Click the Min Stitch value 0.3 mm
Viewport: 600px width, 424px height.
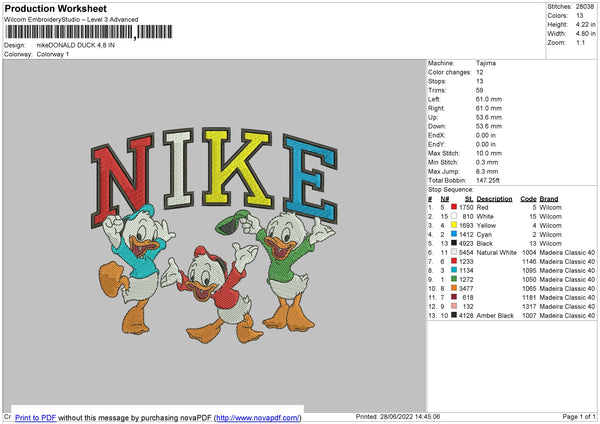[487, 162]
